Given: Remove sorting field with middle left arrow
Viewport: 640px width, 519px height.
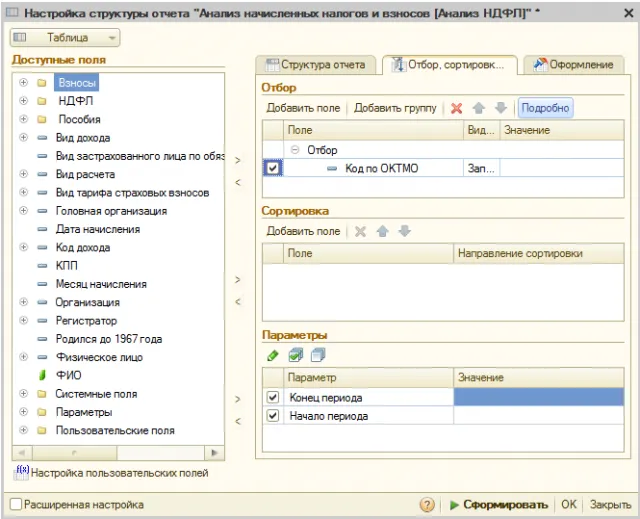Looking at the screenshot, I should pyautogui.click(x=238, y=302).
